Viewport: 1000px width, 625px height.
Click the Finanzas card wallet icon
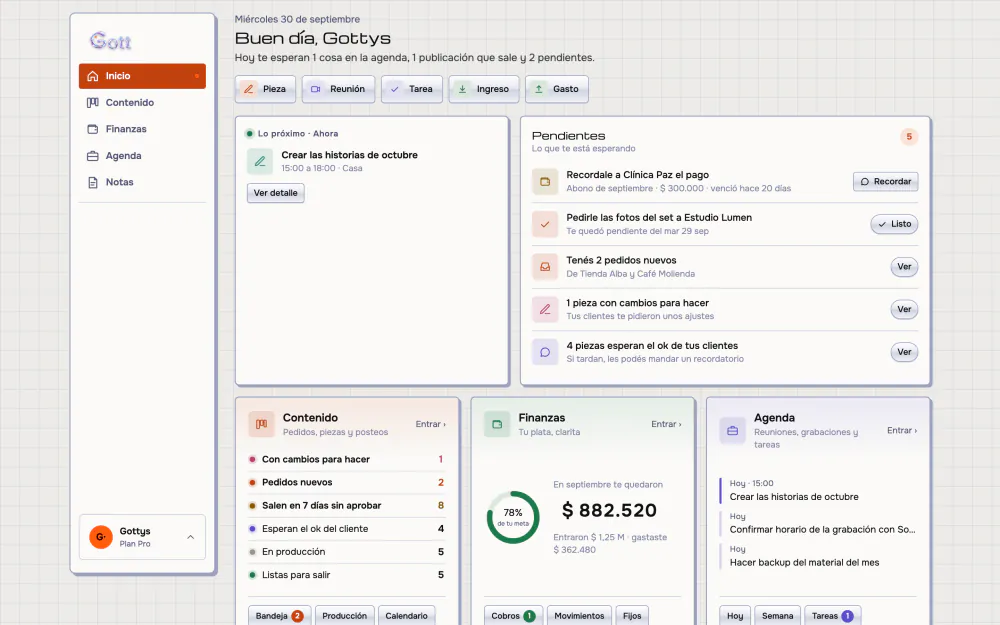pyautogui.click(x=497, y=424)
